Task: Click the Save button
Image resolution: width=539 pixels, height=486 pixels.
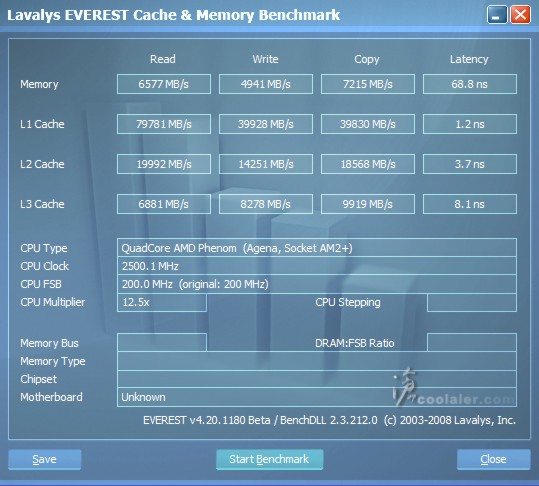Action: point(45,459)
